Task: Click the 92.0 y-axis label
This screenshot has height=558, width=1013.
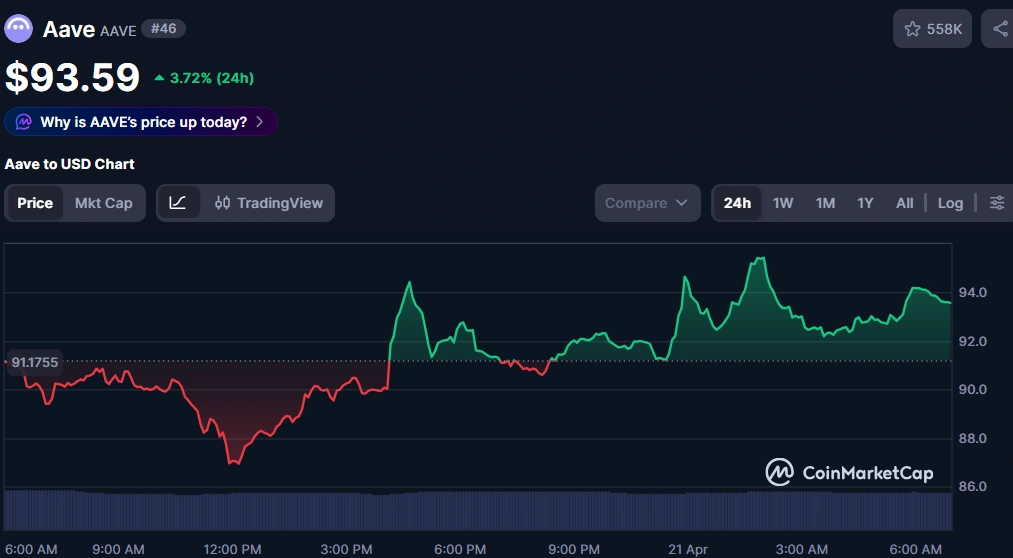Action: 972,341
